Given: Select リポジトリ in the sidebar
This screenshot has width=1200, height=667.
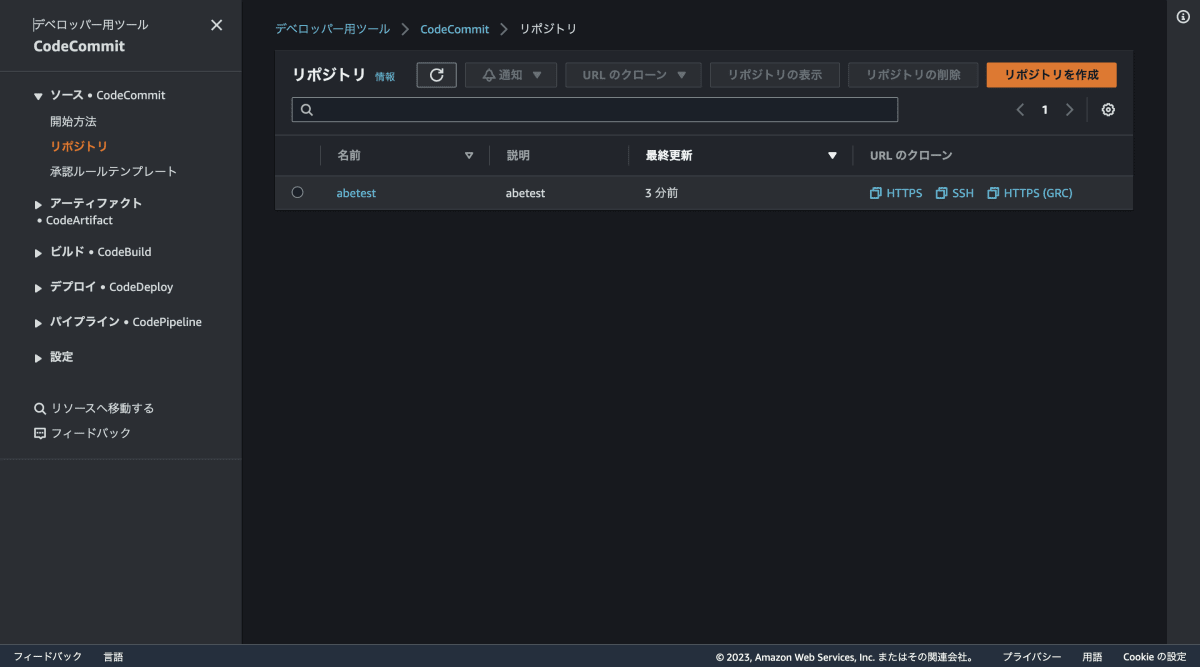Looking at the screenshot, I should (79, 146).
